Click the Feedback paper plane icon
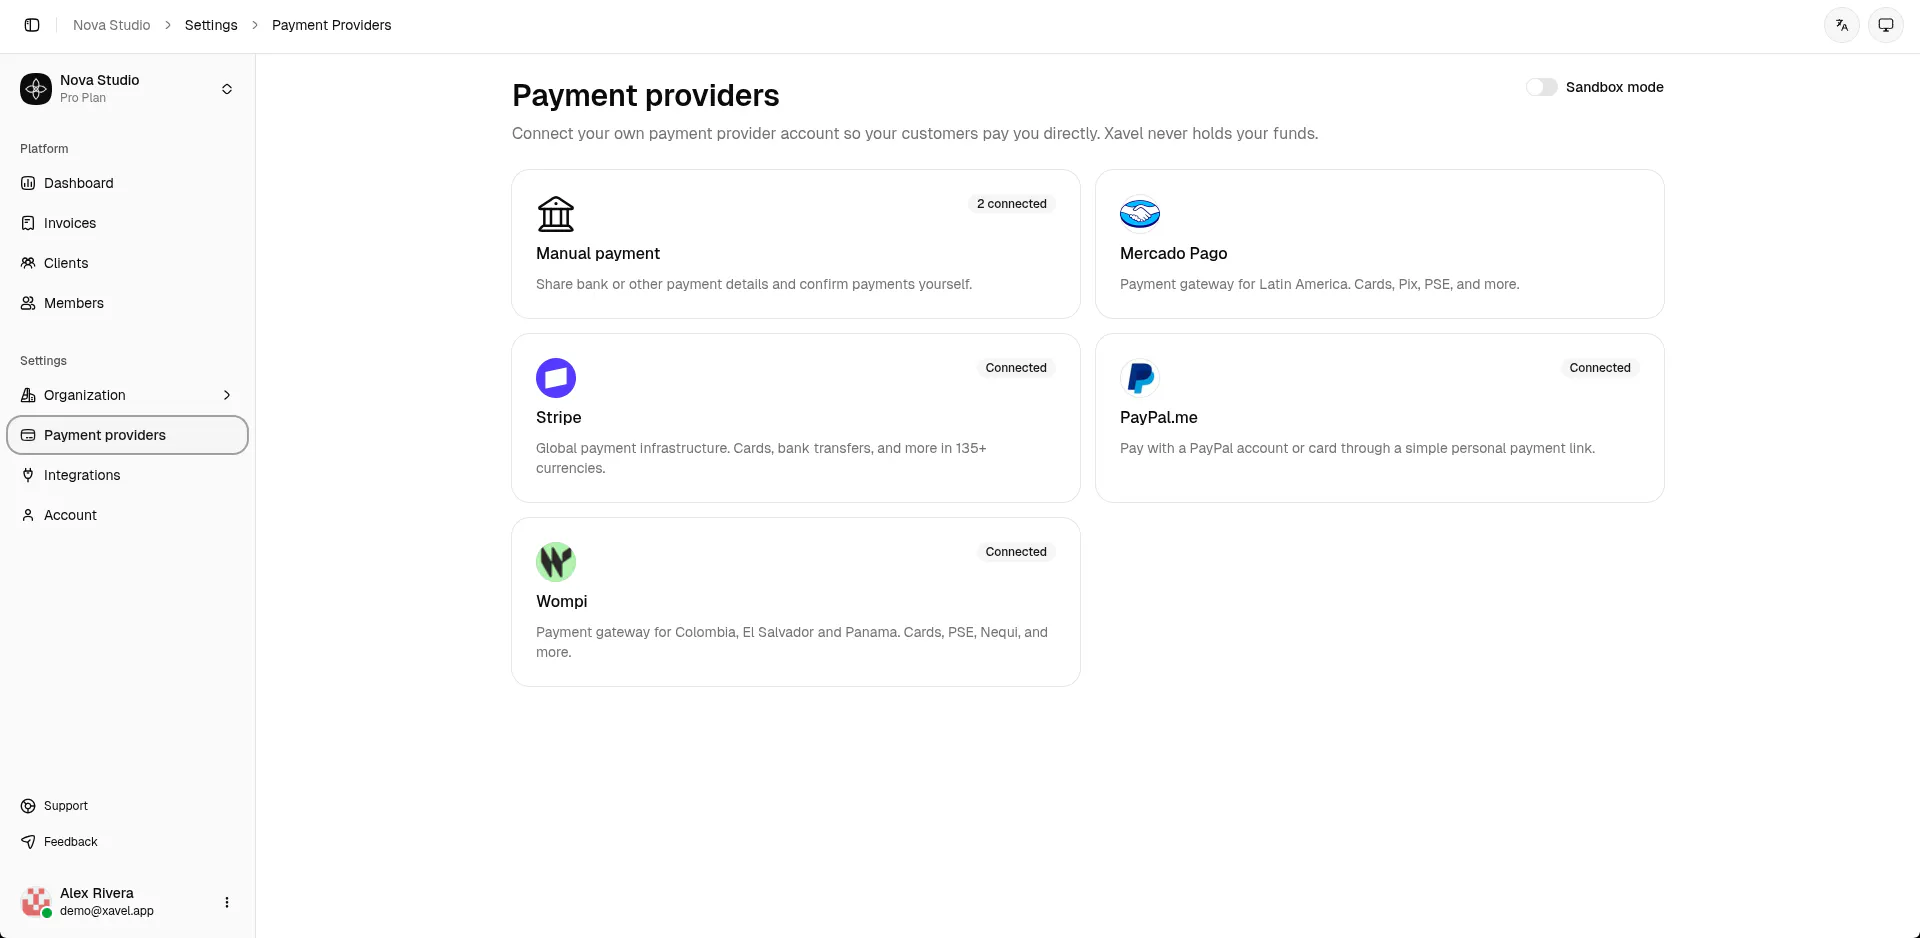Screen dimensions: 1920x938 pyautogui.click(x=28, y=842)
